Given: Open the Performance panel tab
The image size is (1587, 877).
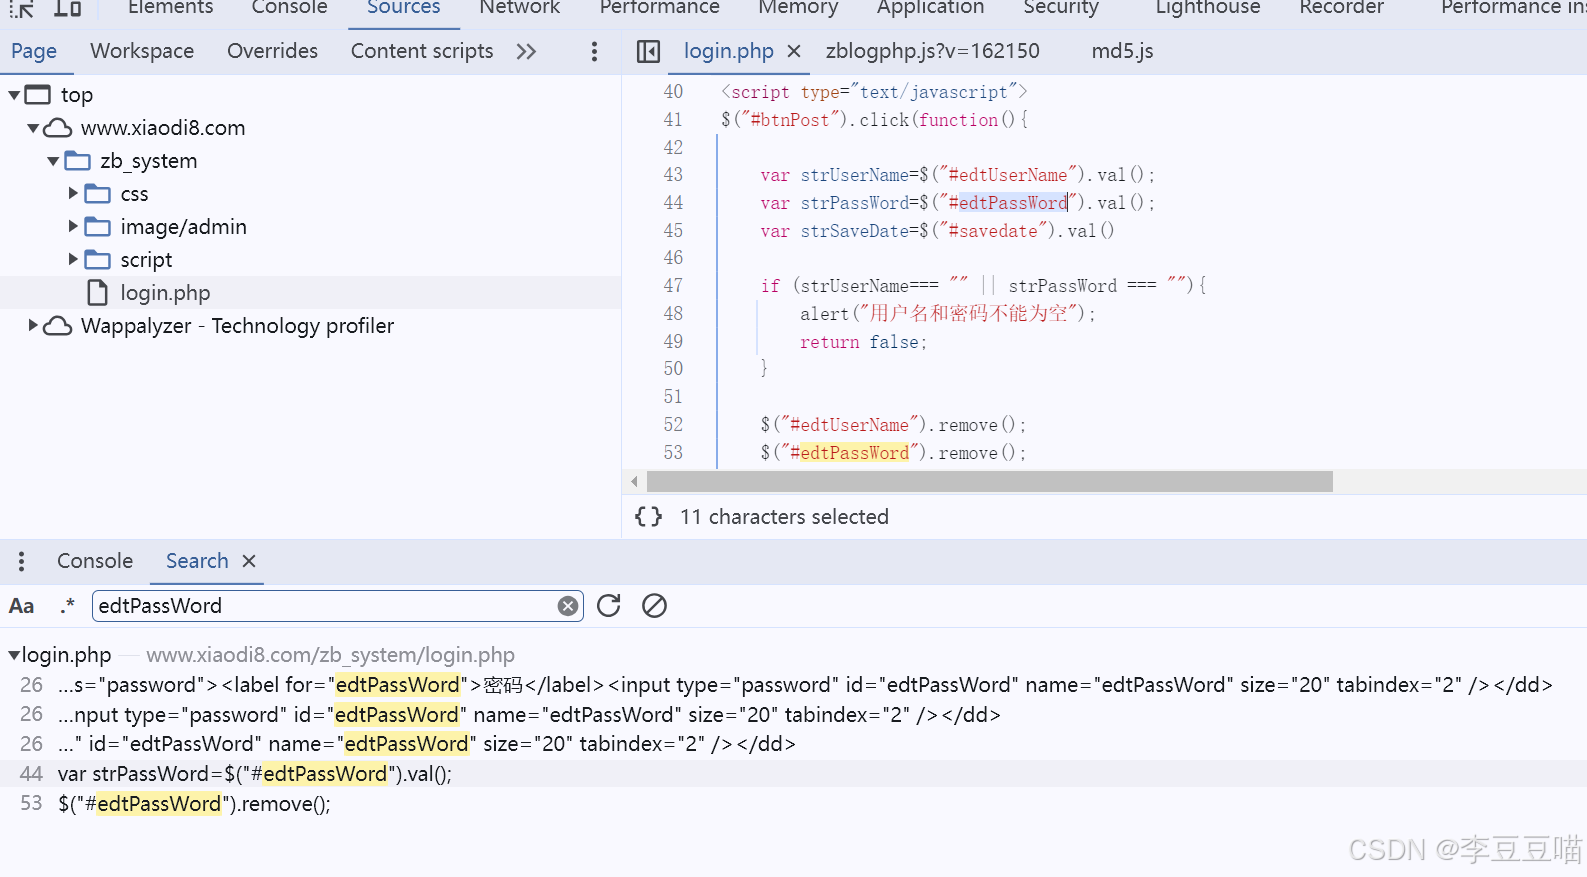Looking at the screenshot, I should [x=659, y=8].
